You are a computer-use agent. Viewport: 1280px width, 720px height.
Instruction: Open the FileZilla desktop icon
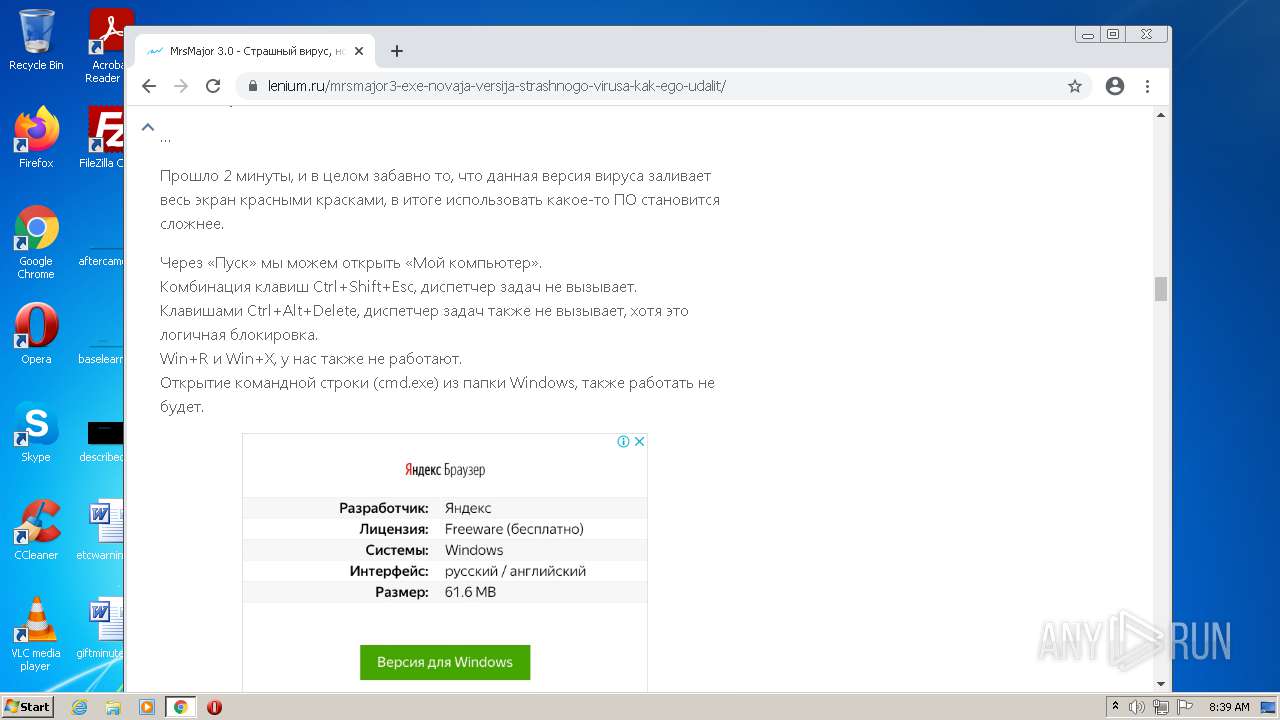click(102, 138)
